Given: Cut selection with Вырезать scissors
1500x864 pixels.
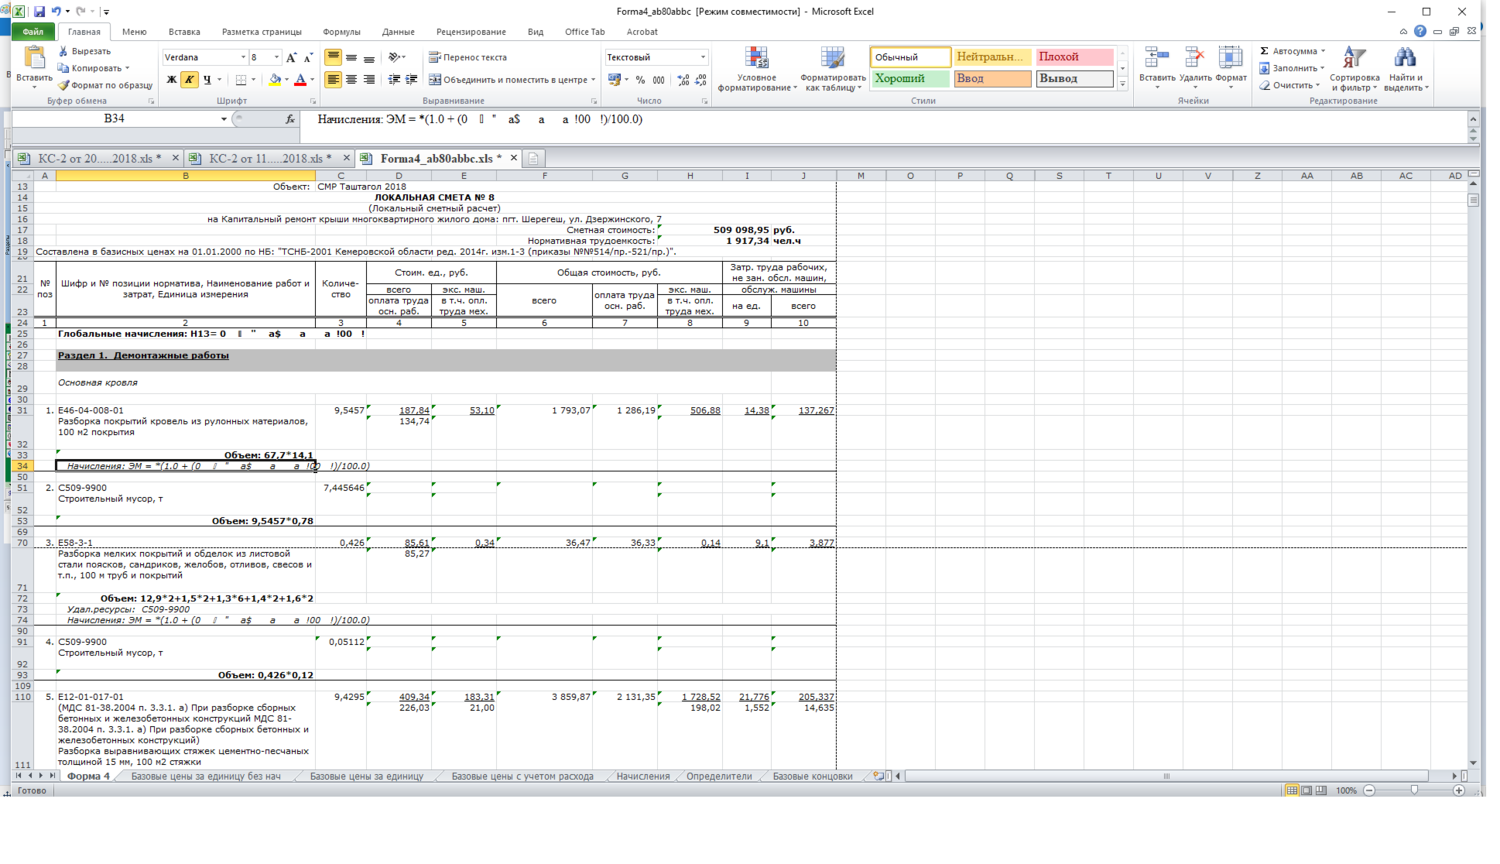Looking at the screenshot, I should point(85,51).
